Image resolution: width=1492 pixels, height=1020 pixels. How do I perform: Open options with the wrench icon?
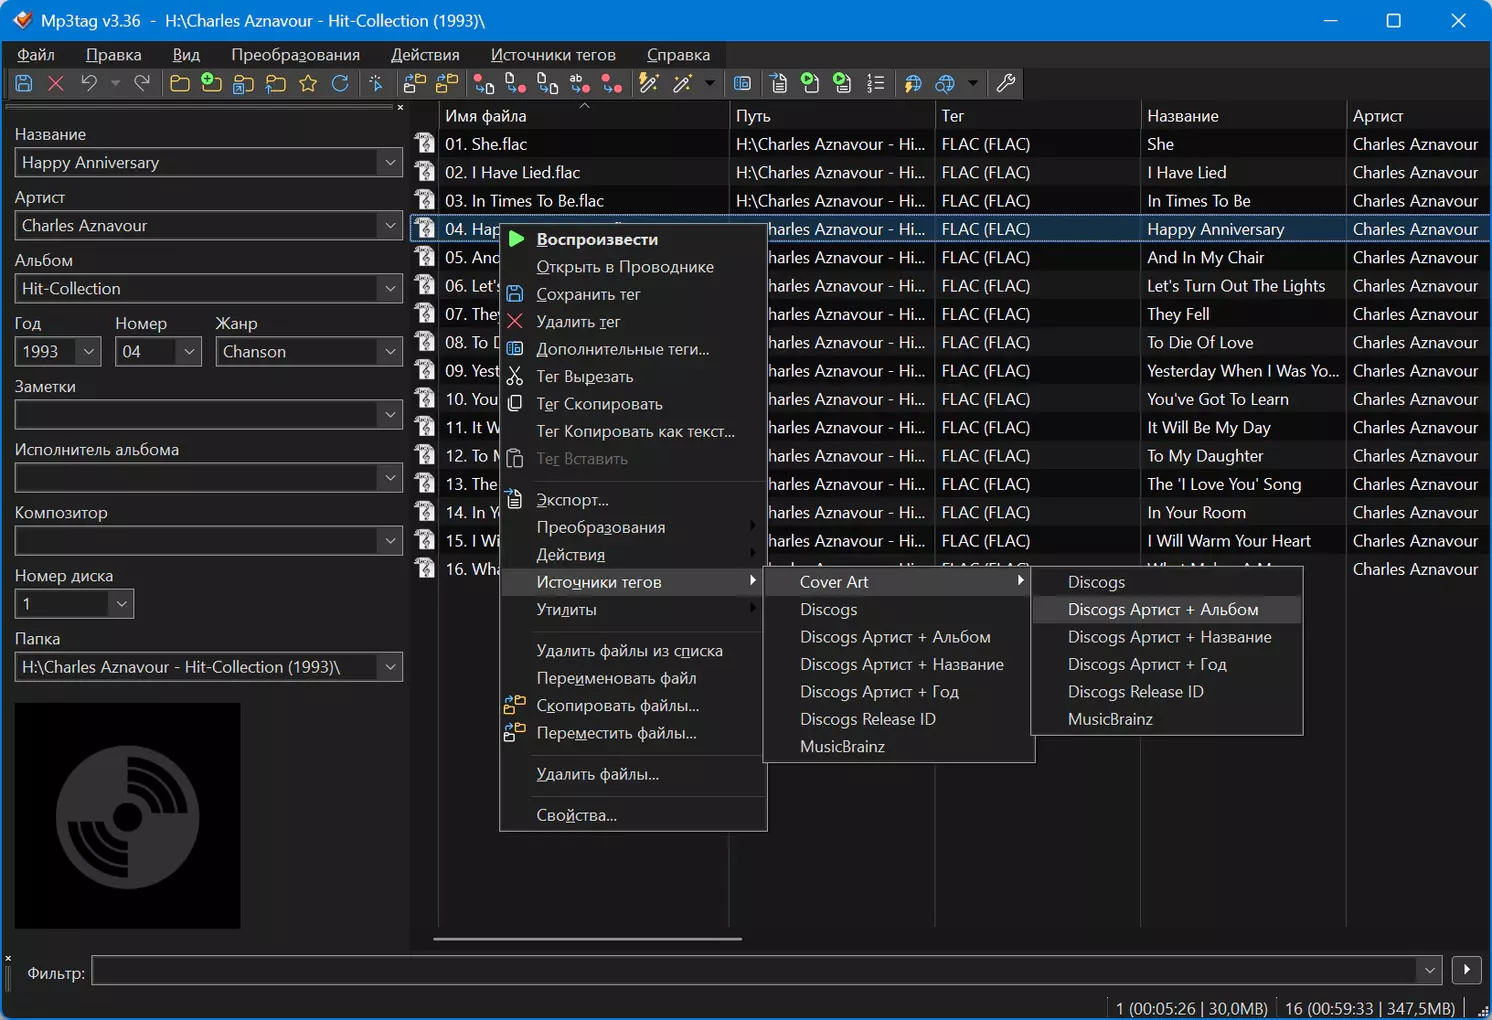pos(1006,84)
